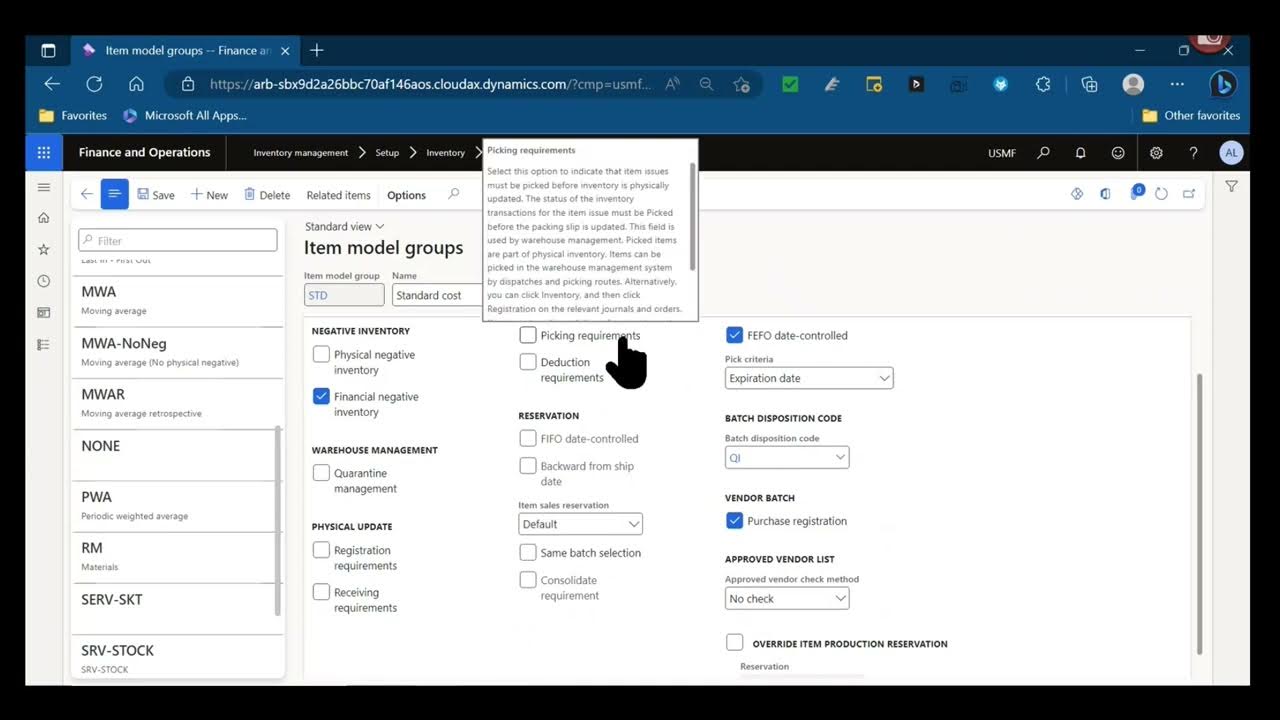Open the AL user account avatar
The image size is (1280, 720).
tap(1231, 153)
